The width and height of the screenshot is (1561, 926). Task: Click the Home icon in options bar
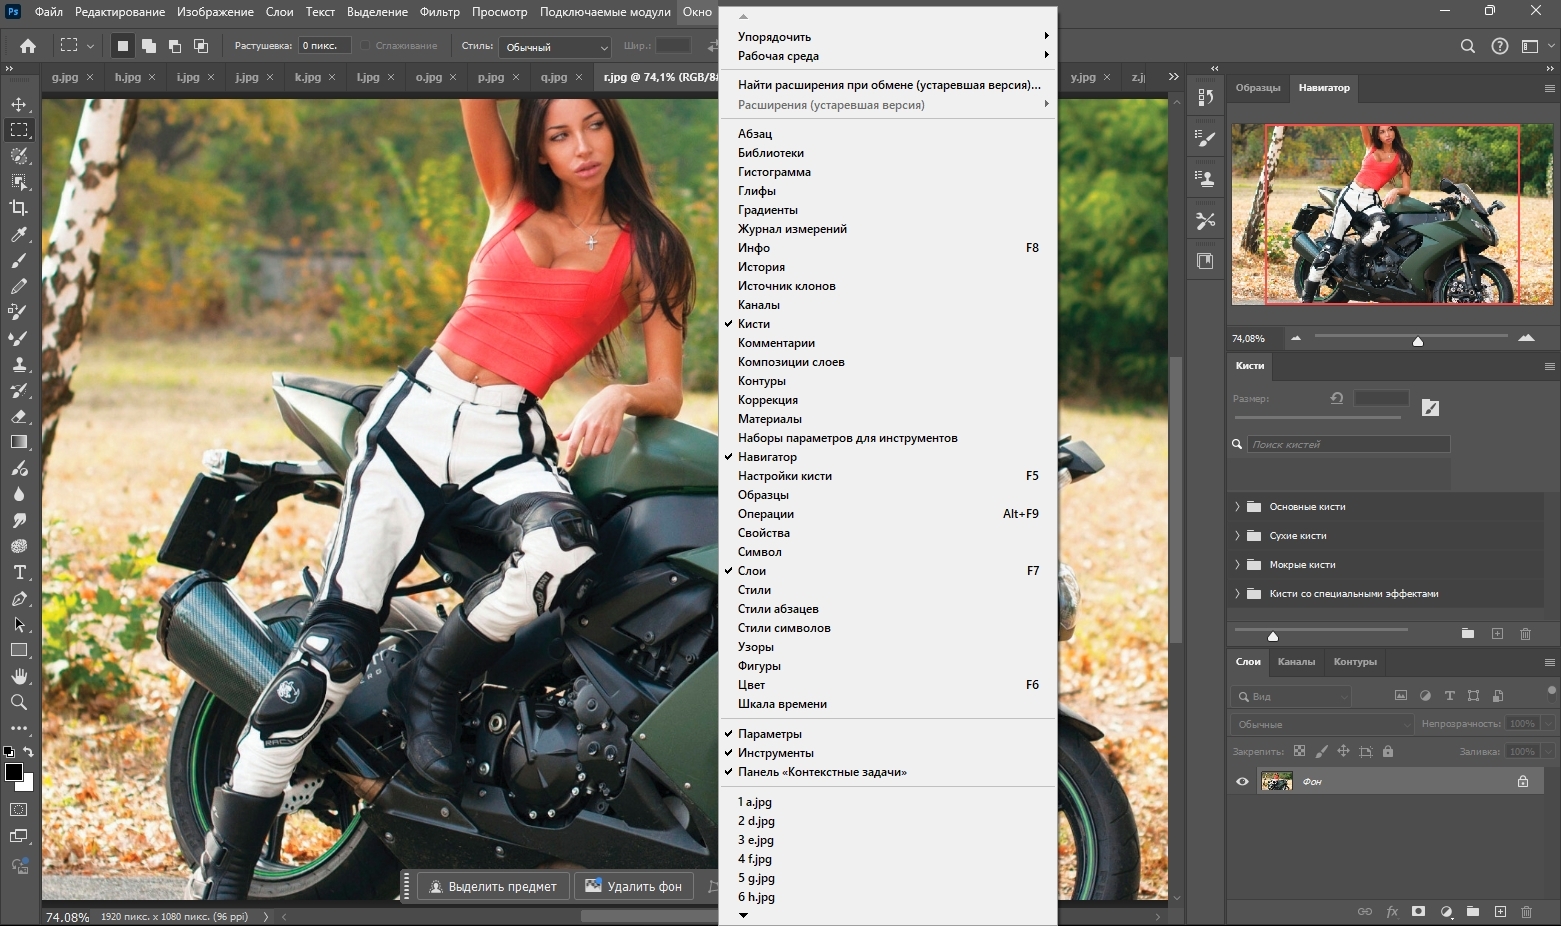(x=28, y=46)
